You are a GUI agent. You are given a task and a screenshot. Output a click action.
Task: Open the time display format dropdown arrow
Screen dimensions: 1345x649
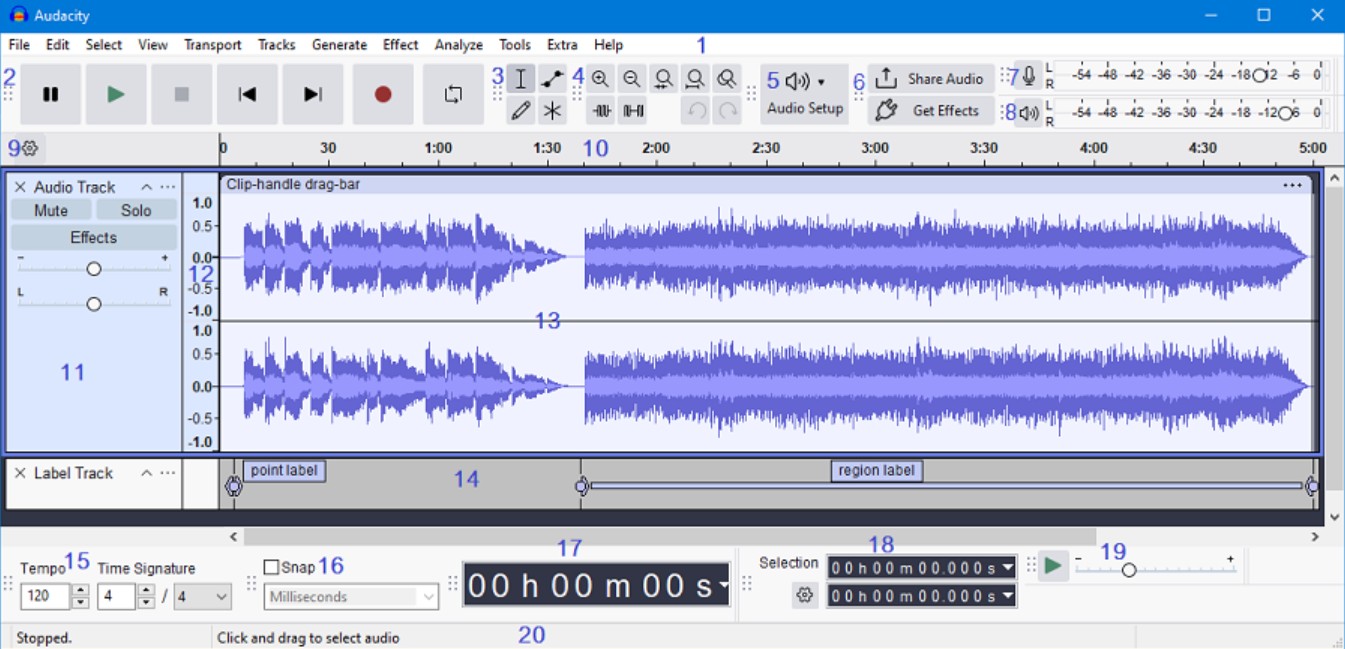click(x=722, y=586)
